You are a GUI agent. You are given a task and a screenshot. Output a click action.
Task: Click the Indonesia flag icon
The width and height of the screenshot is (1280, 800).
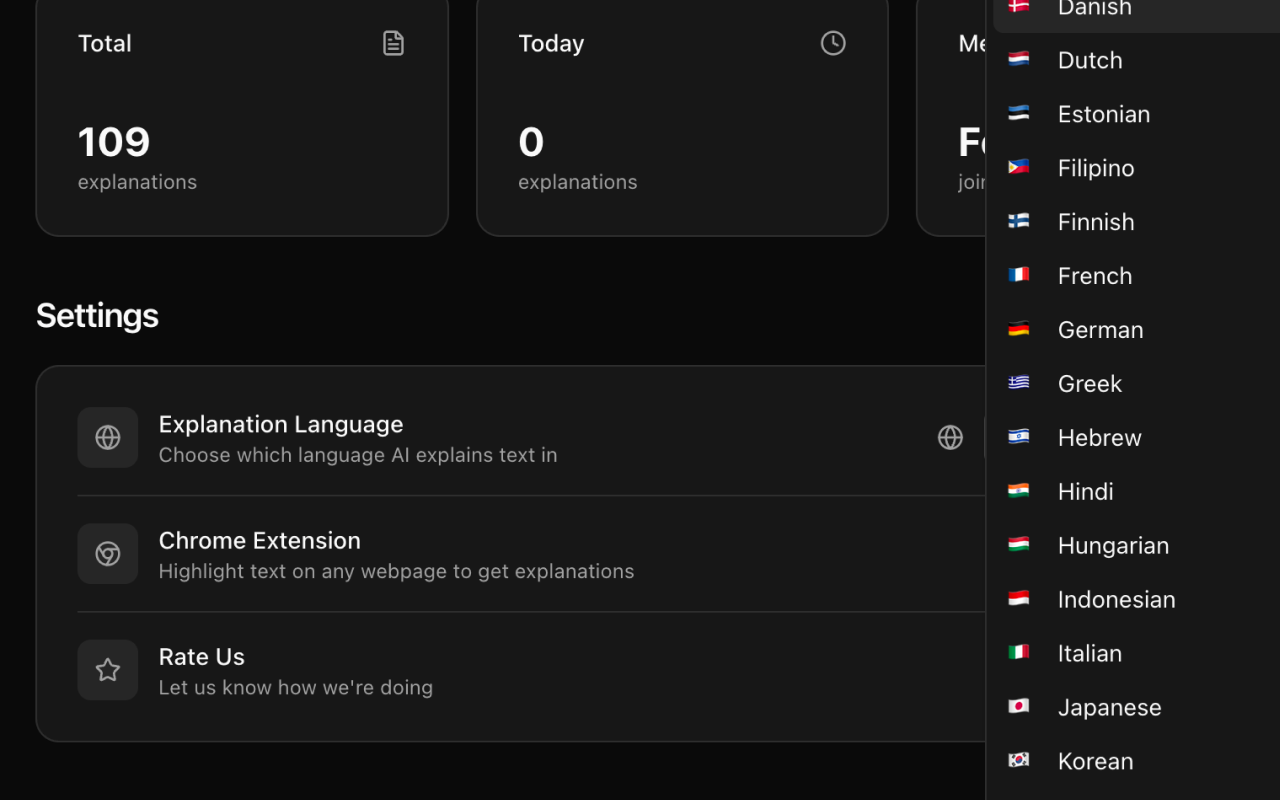pos(1019,599)
